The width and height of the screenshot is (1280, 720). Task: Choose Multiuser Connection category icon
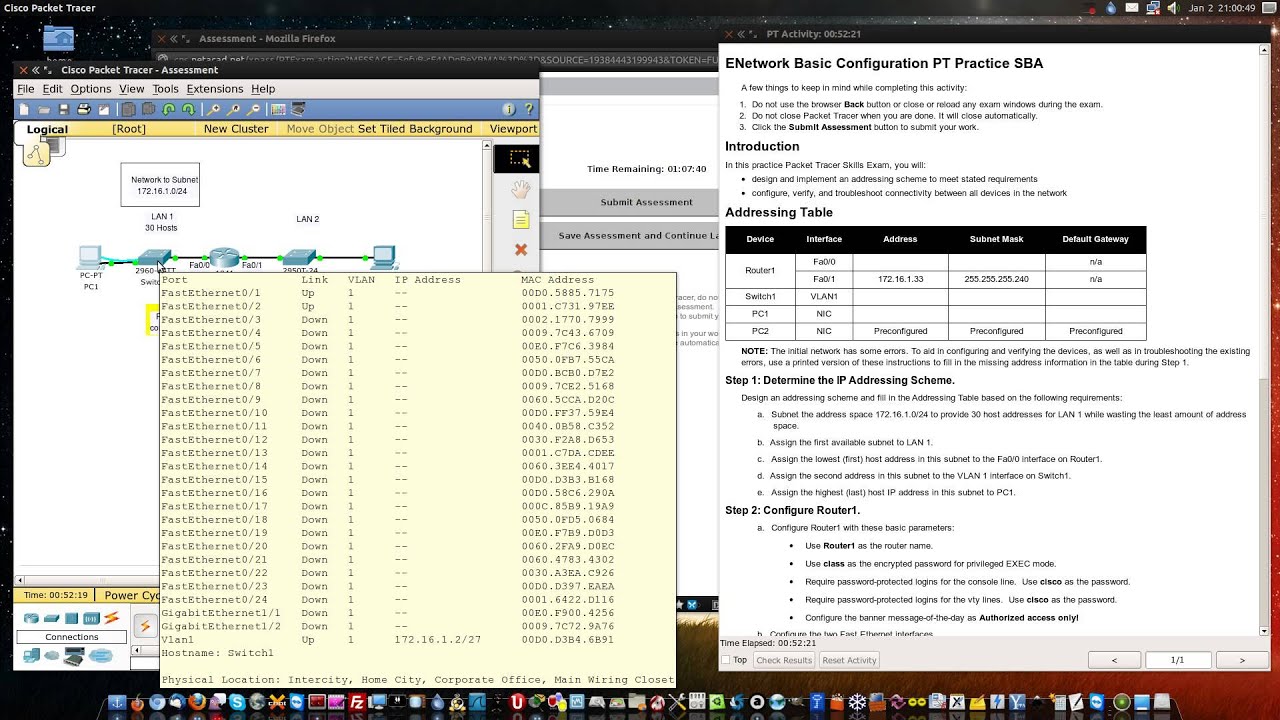100,655
